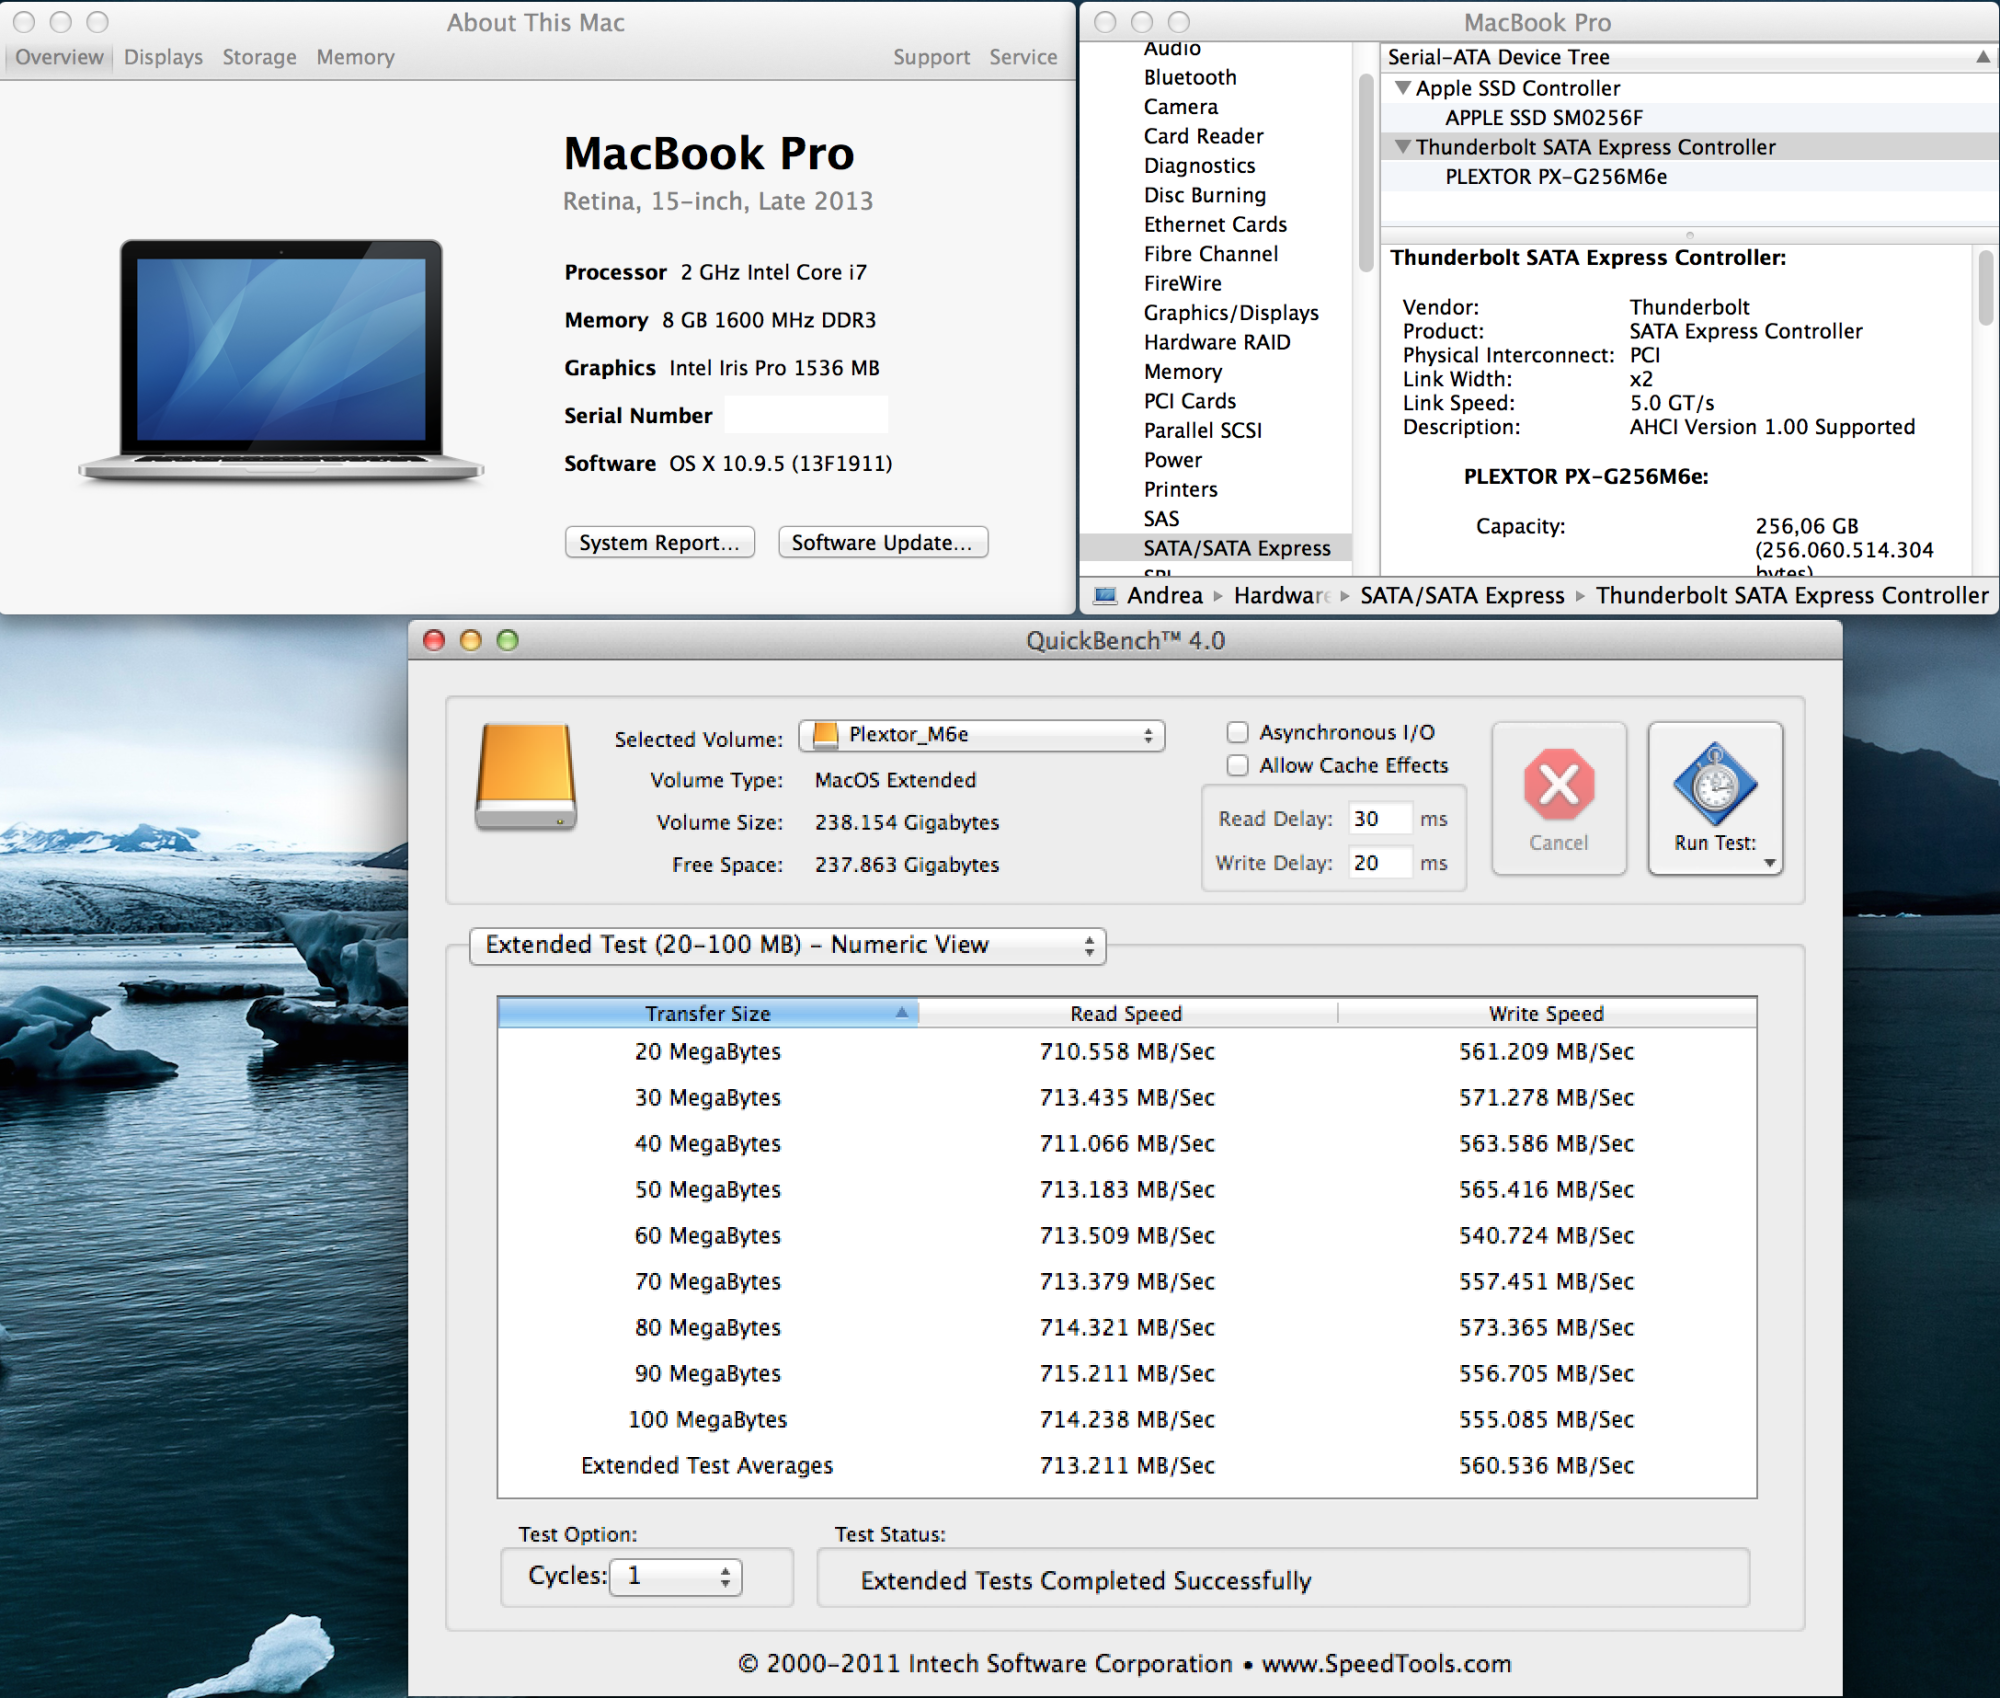
Task: Click the Read Delay input field
Action: (x=1380, y=819)
